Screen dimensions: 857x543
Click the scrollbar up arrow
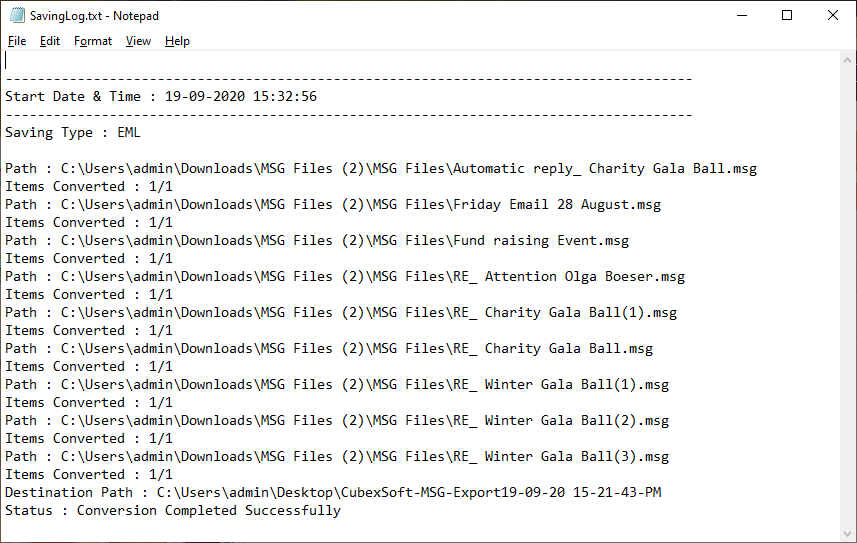pos(847,60)
